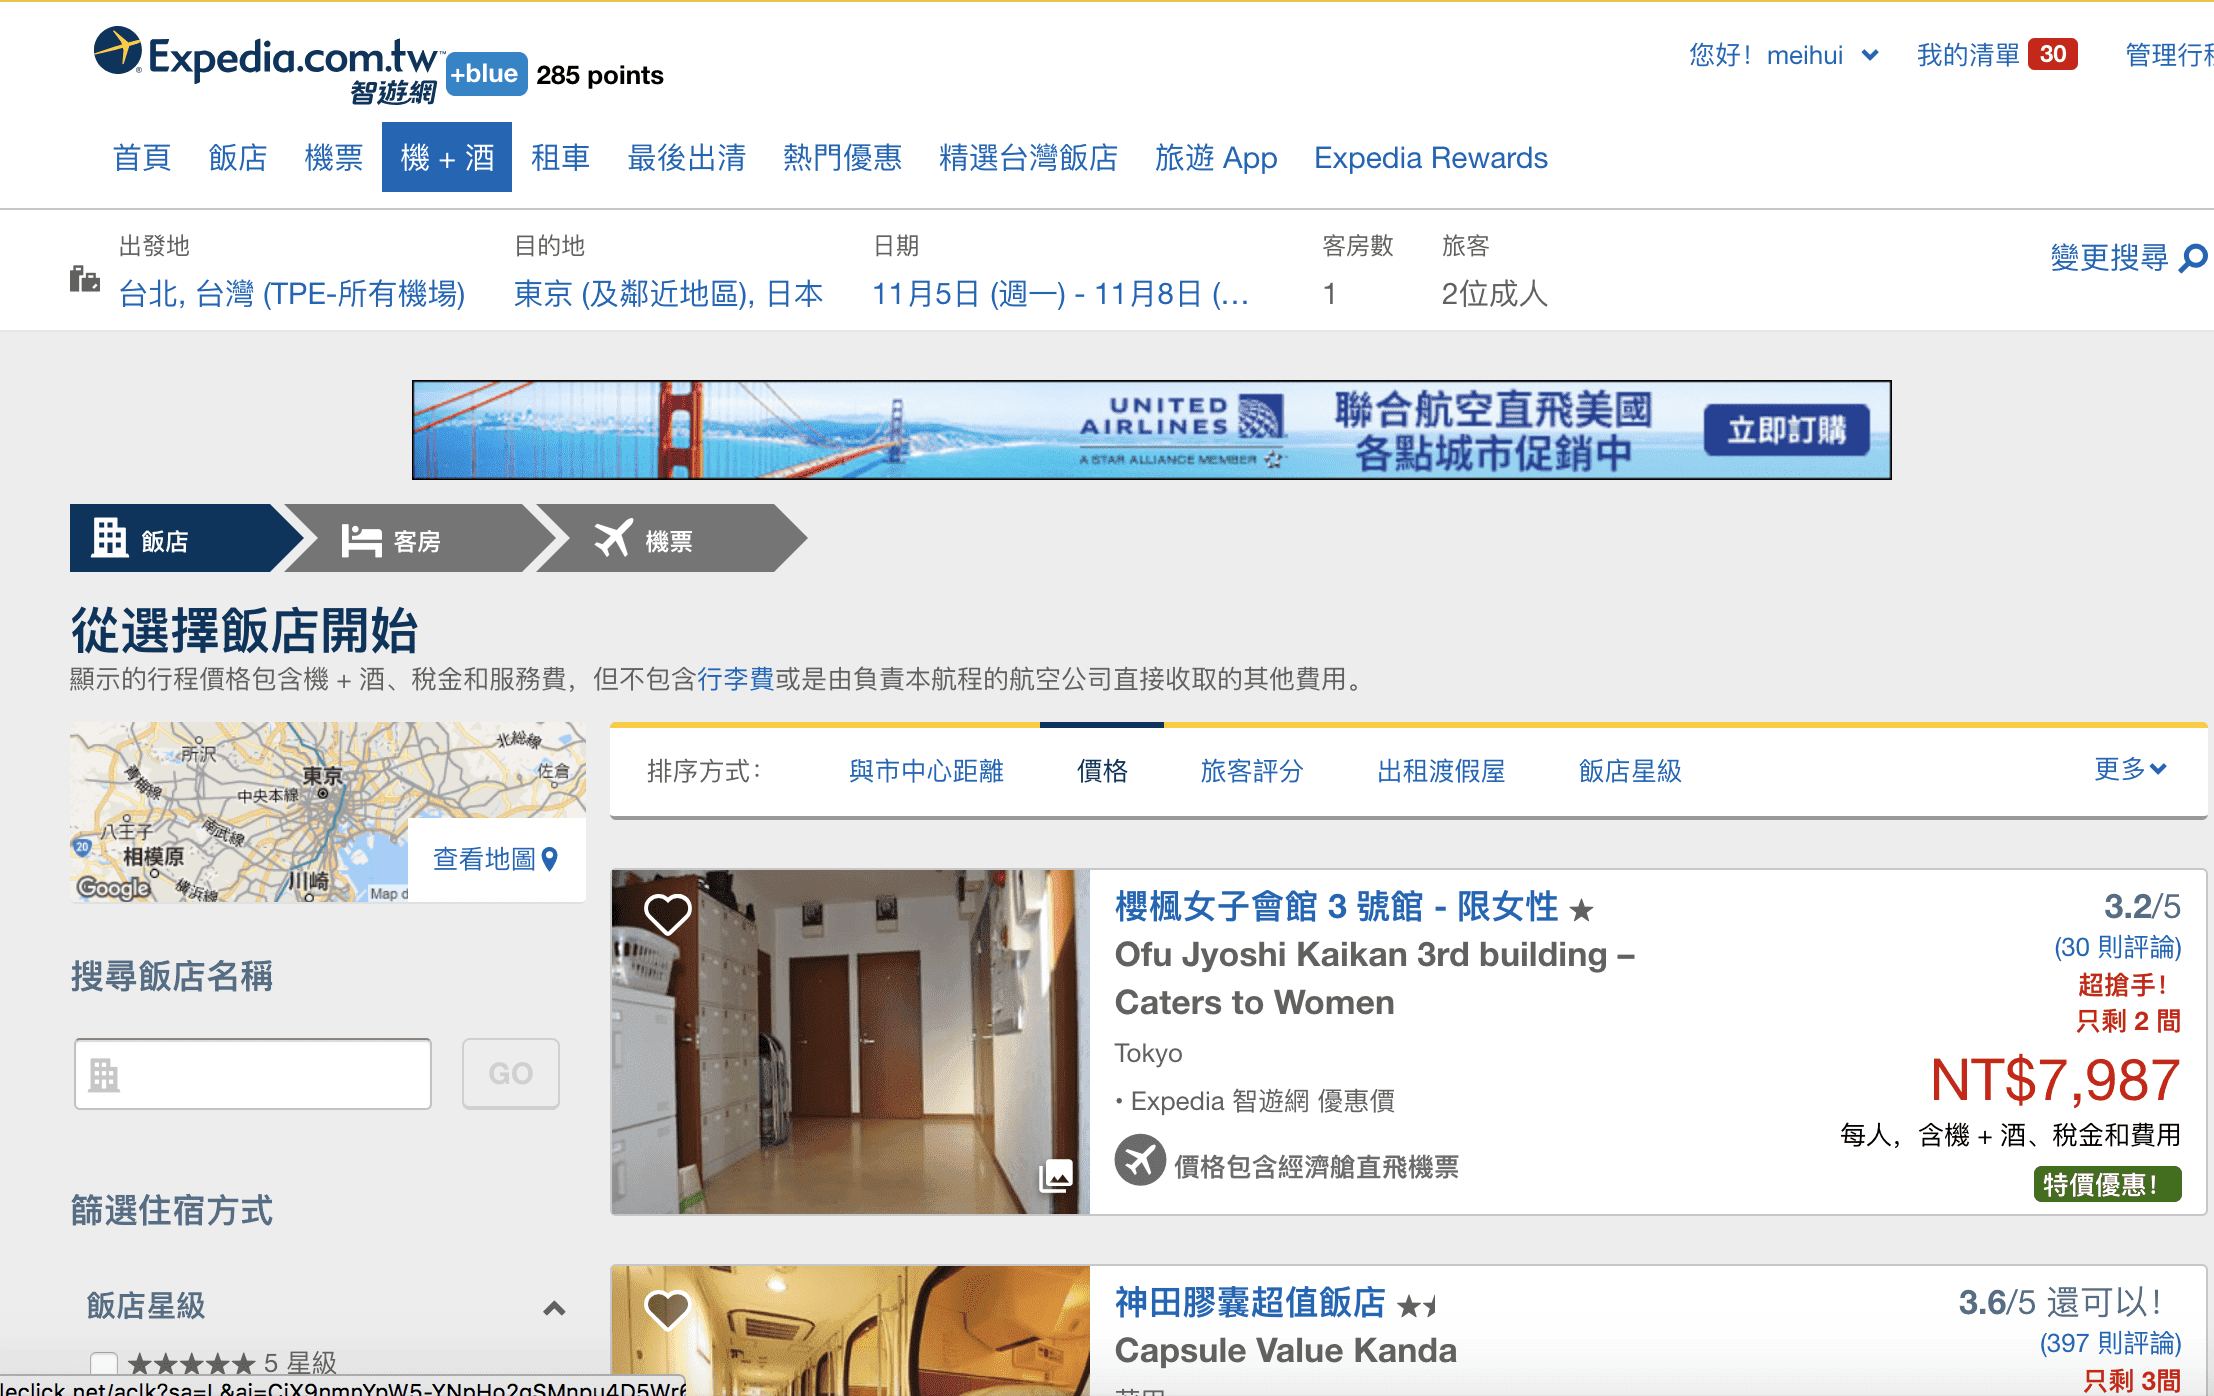The width and height of the screenshot is (2214, 1396).
Task: Collapse the 飯店星級 filter section
Action: click(554, 1308)
